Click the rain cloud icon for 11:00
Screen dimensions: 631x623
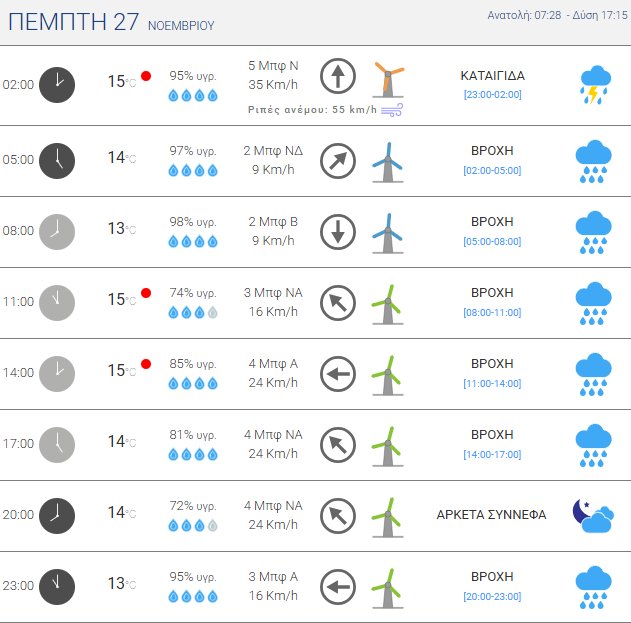[x=593, y=302]
